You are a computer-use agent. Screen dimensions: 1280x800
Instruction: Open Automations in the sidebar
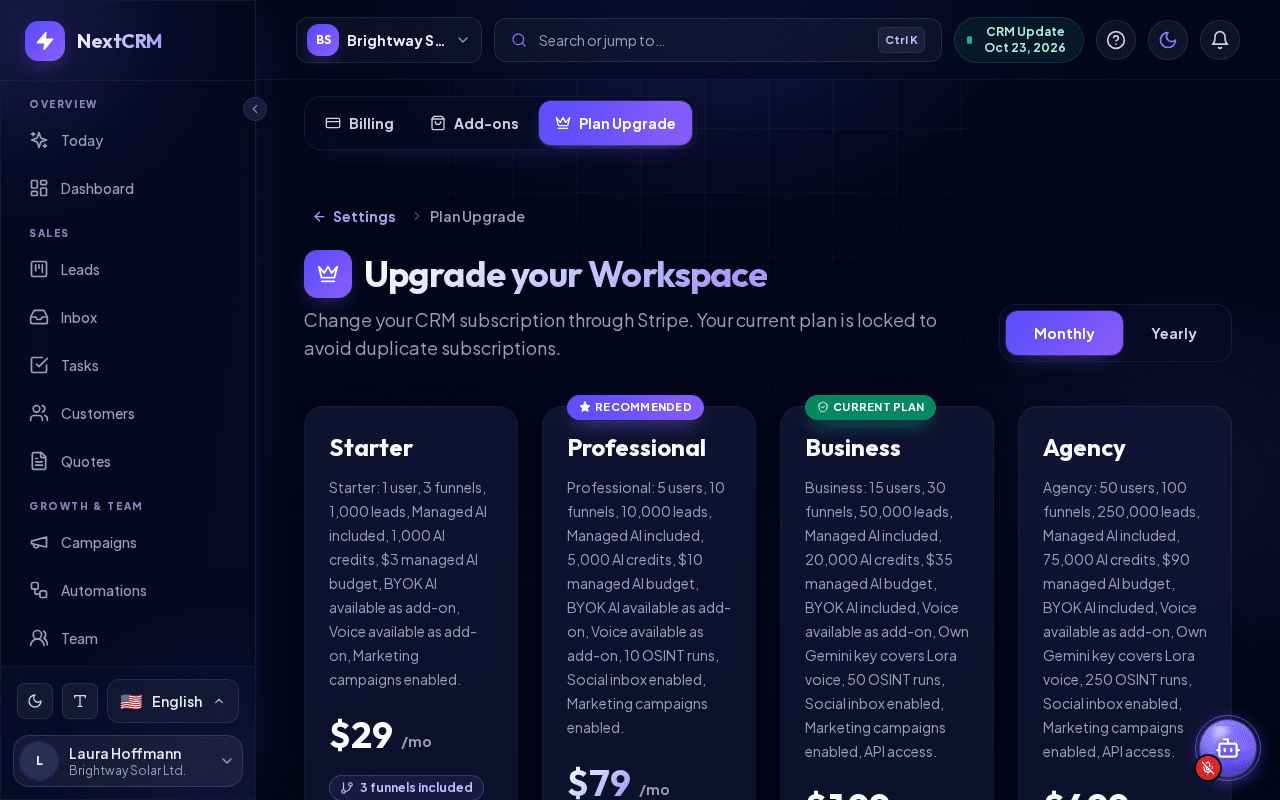point(128,591)
